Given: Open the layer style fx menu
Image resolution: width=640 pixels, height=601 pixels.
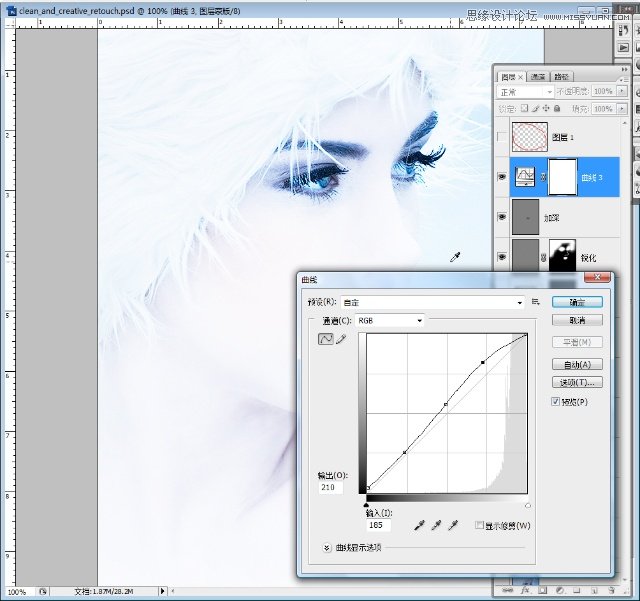Looking at the screenshot, I should (x=525, y=590).
